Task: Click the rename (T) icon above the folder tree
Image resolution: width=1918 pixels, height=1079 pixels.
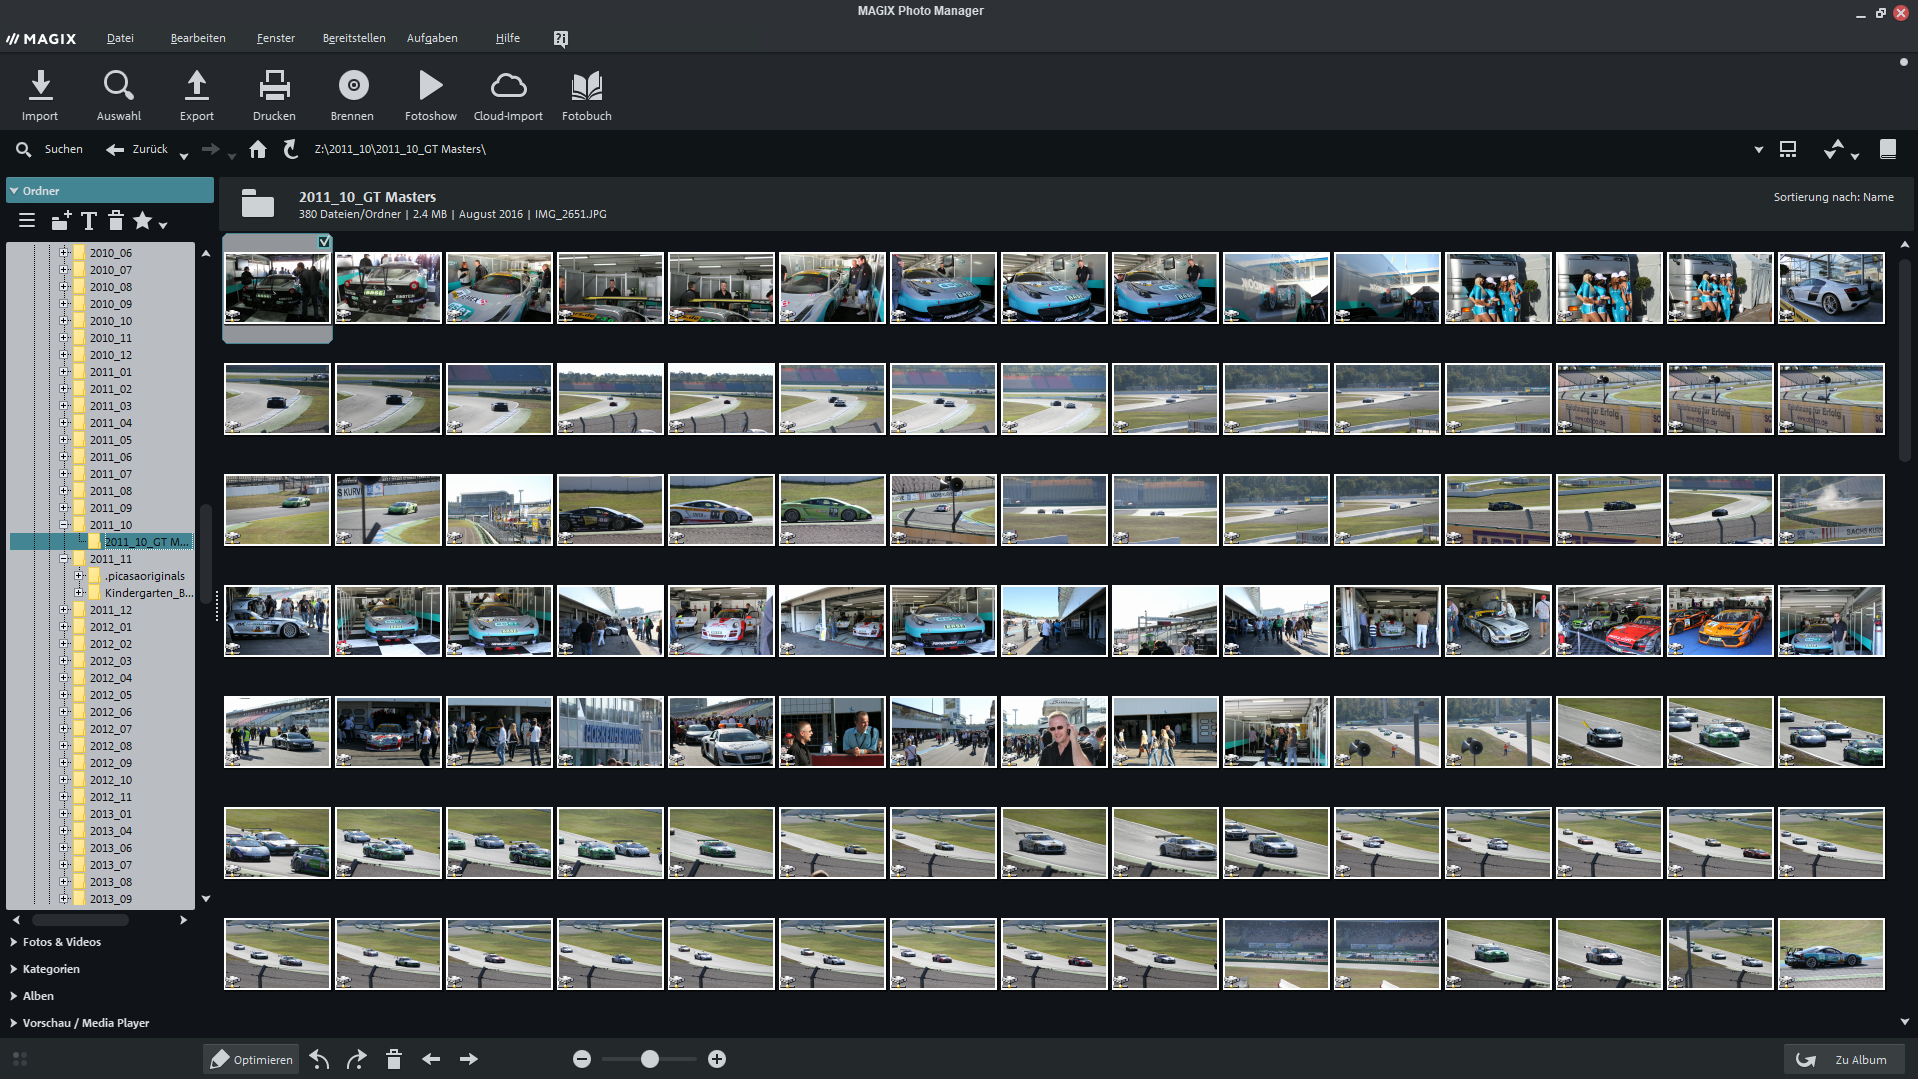Action: tap(88, 221)
